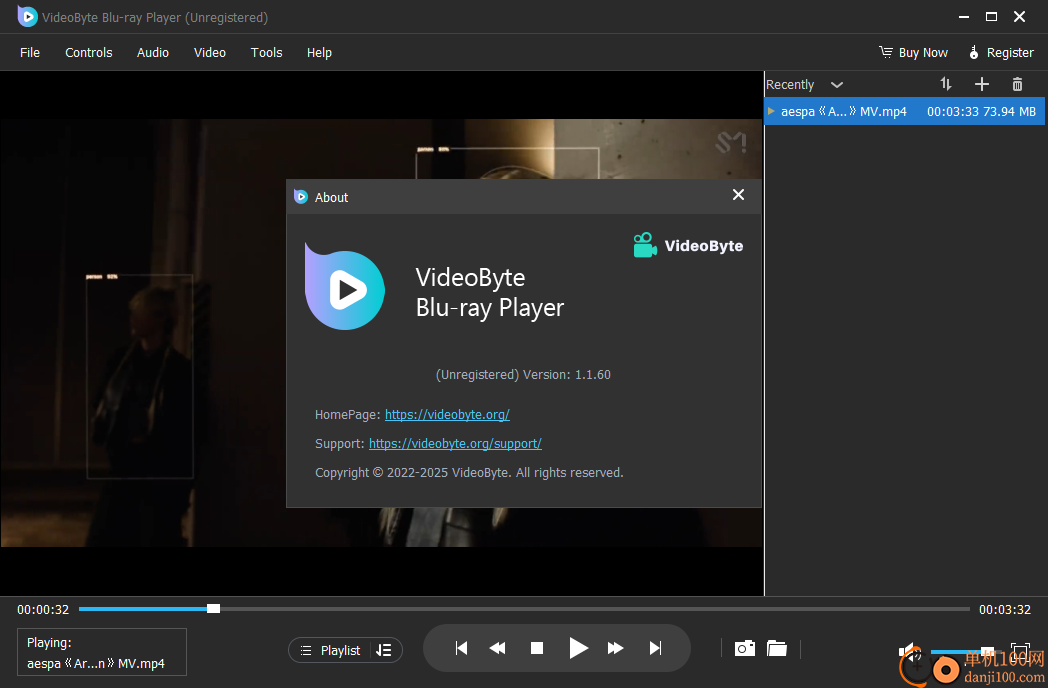Fast forward the video
The height and width of the screenshot is (688, 1048).
[616, 648]
